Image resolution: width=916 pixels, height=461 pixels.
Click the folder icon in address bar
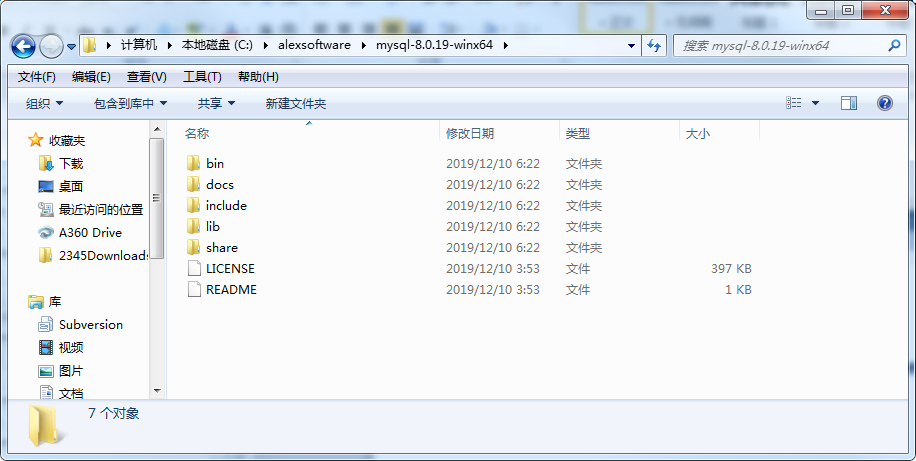tap(89, 45)
